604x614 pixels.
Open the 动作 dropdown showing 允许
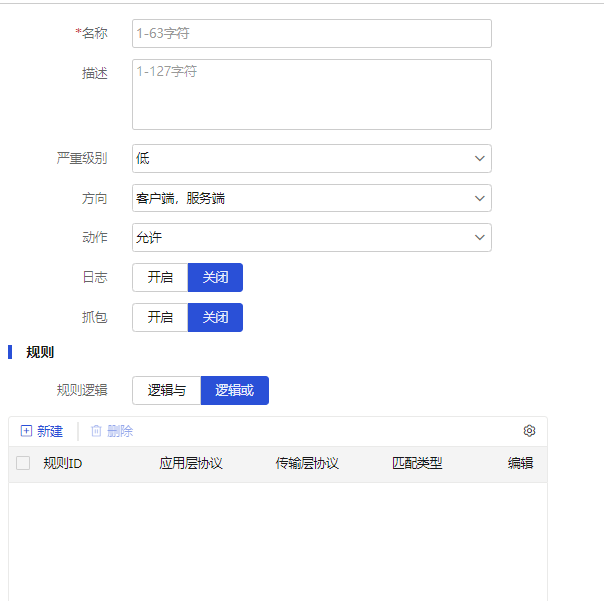[x=311, y=237]
